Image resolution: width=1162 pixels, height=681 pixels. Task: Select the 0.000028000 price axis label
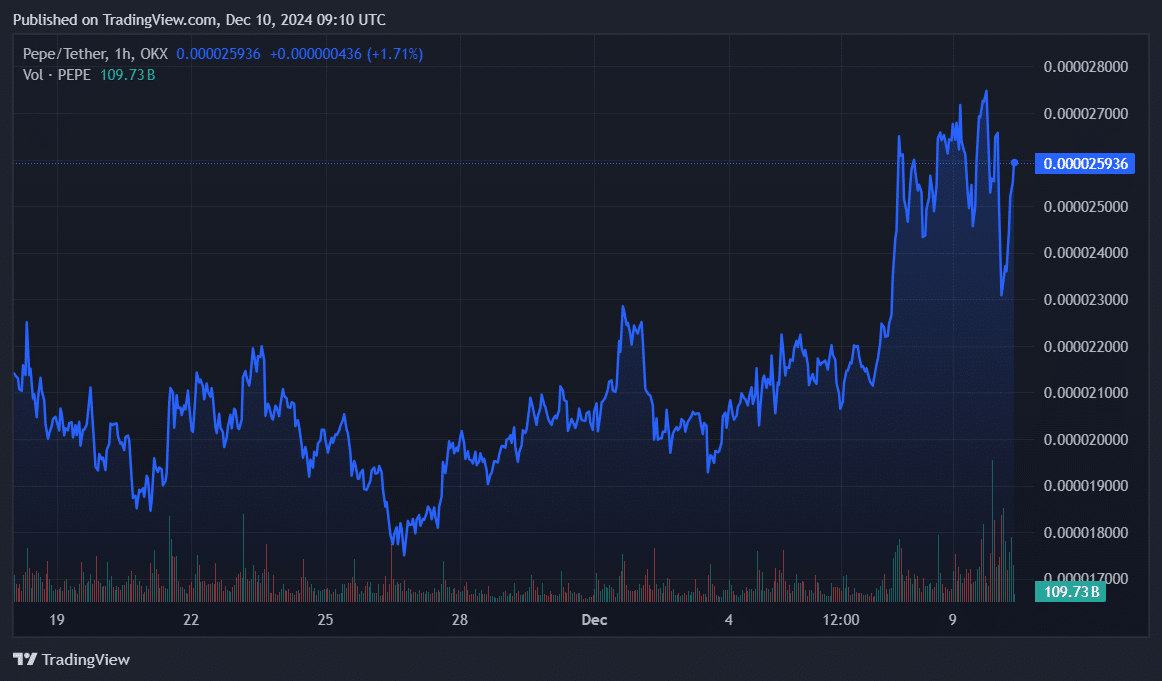[1085, 66]
